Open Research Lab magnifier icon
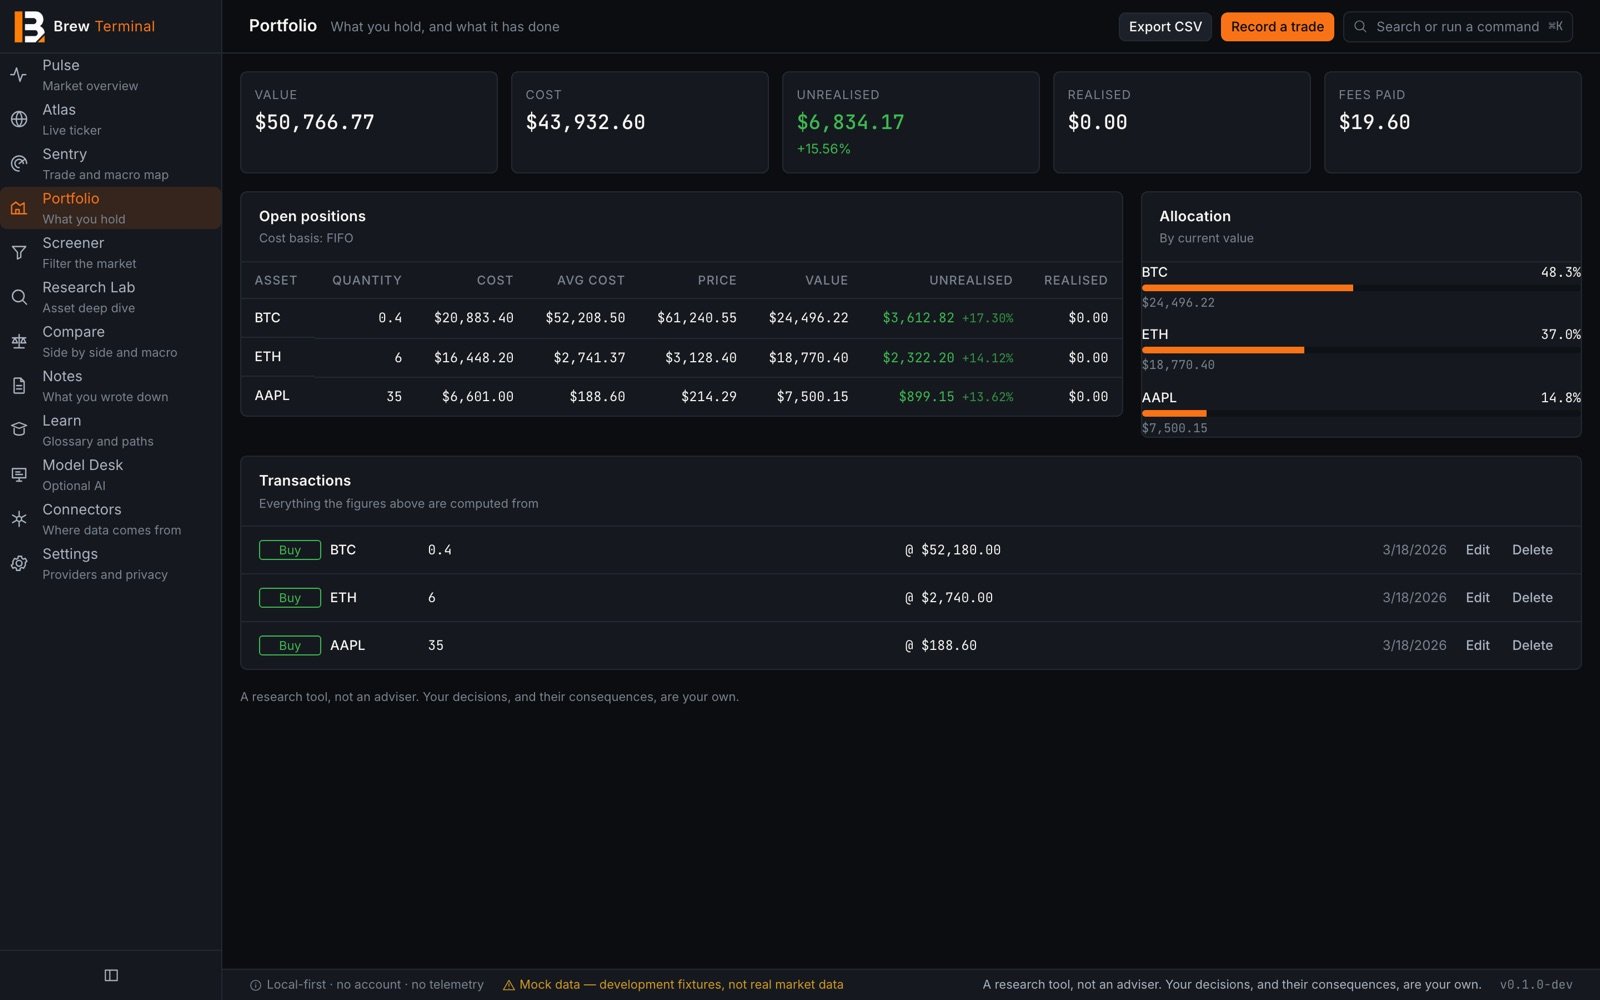This screenshot has height=1000, width=1600. 19,297
